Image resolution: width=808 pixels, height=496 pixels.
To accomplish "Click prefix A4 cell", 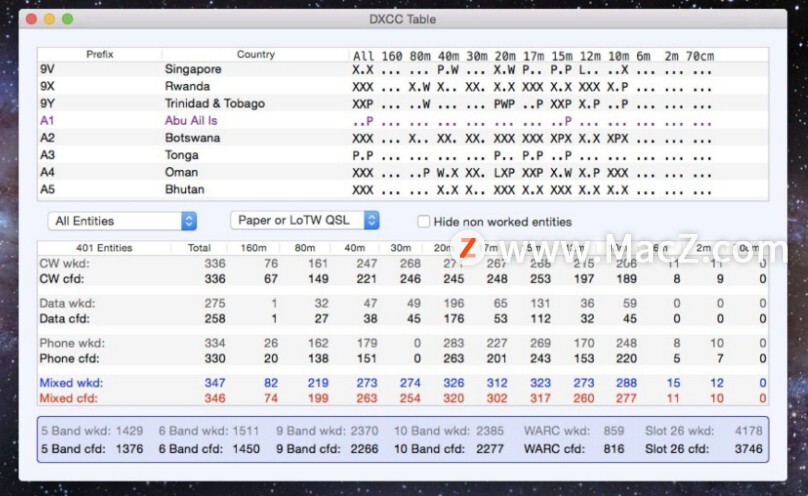I will [x=47, y=172].
